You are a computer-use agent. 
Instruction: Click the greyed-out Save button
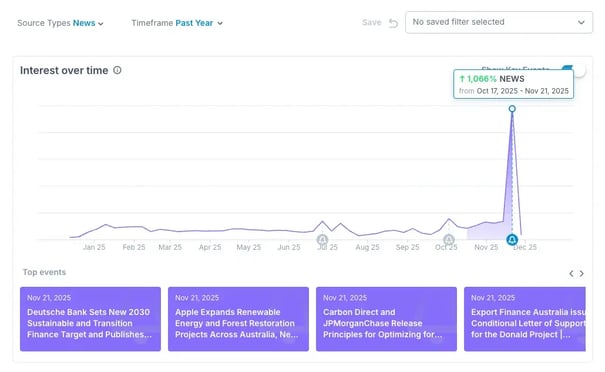click(372, 23)
